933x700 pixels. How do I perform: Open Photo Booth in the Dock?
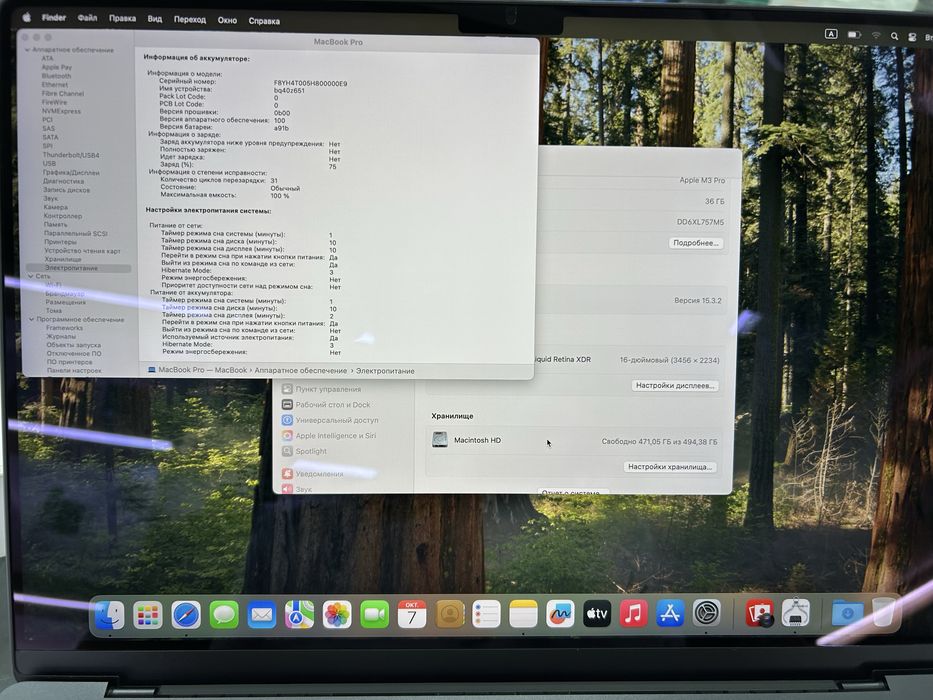(759, 612)
